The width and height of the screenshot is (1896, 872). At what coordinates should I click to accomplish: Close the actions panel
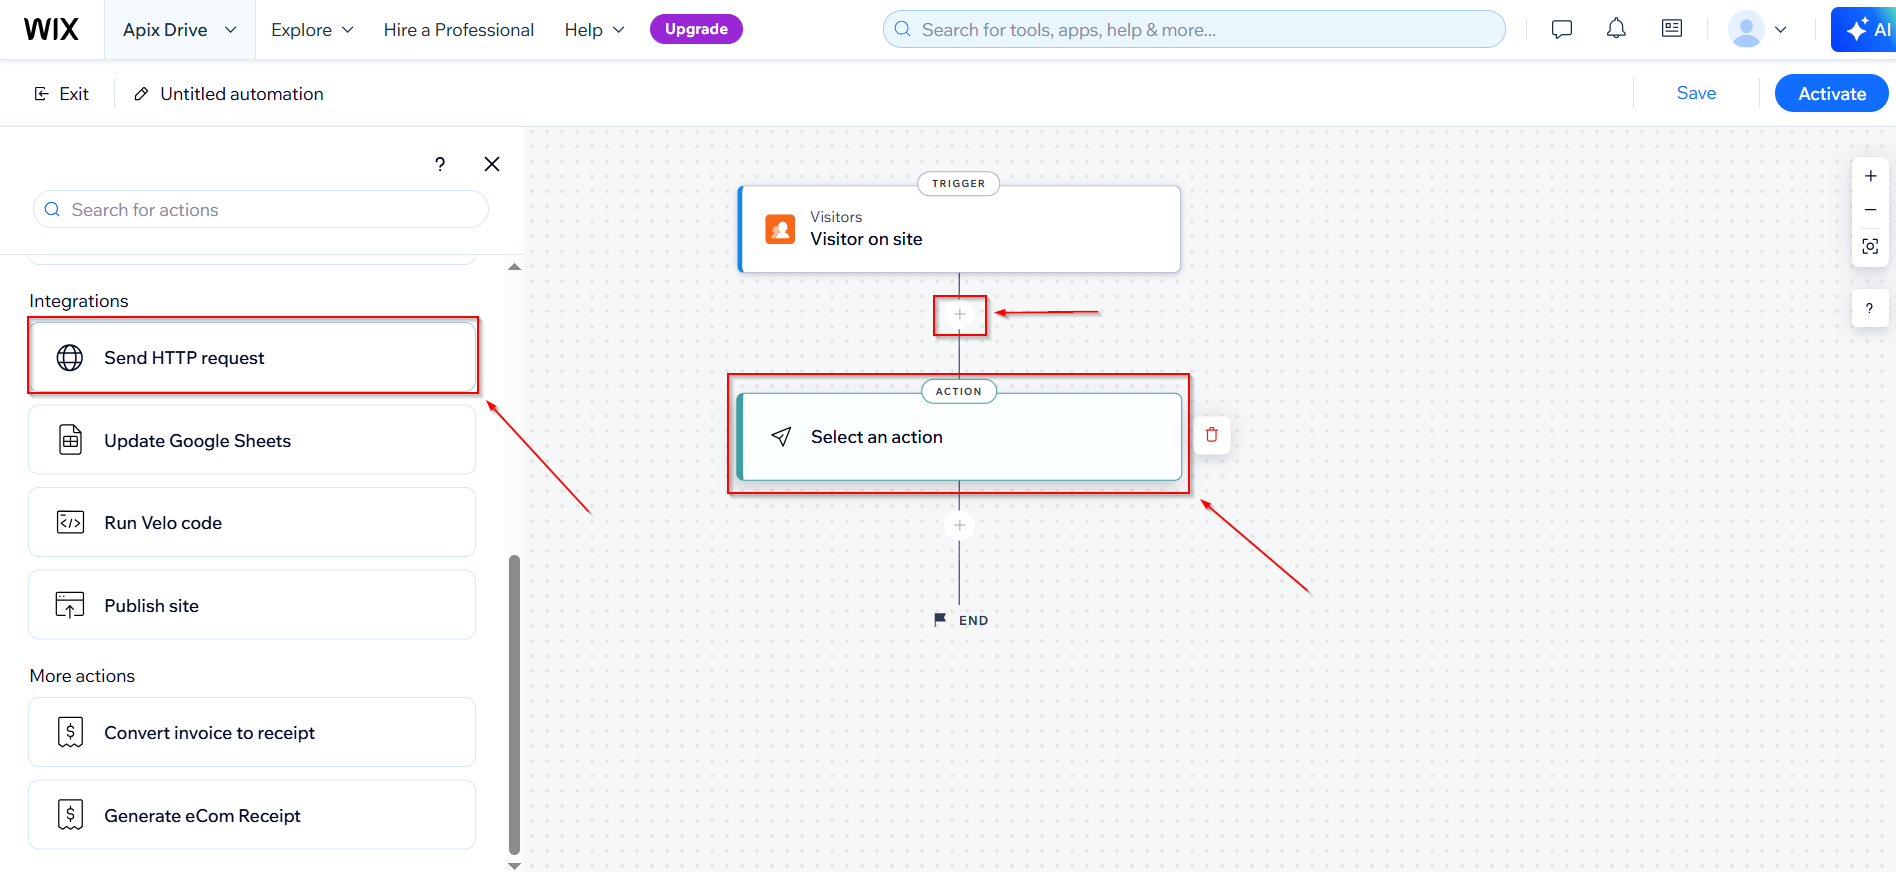pos(492,164)
